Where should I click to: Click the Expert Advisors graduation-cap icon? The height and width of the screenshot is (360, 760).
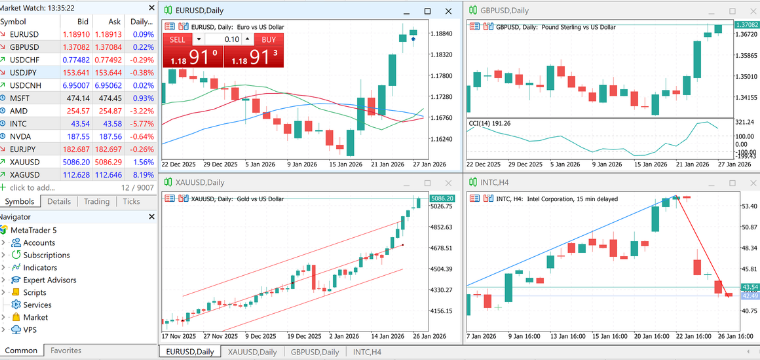coord(16,280)
